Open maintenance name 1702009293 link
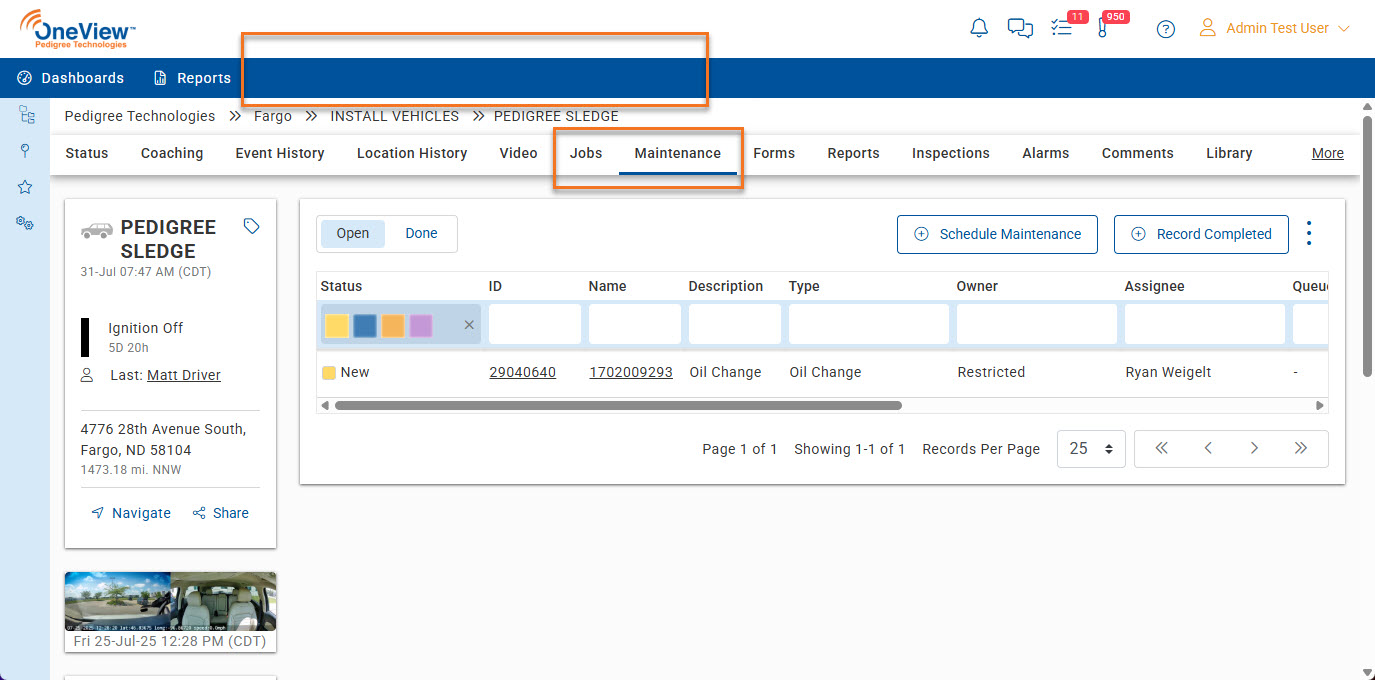1375x680 pixels. pyautogui.click(x=631, y=372)
